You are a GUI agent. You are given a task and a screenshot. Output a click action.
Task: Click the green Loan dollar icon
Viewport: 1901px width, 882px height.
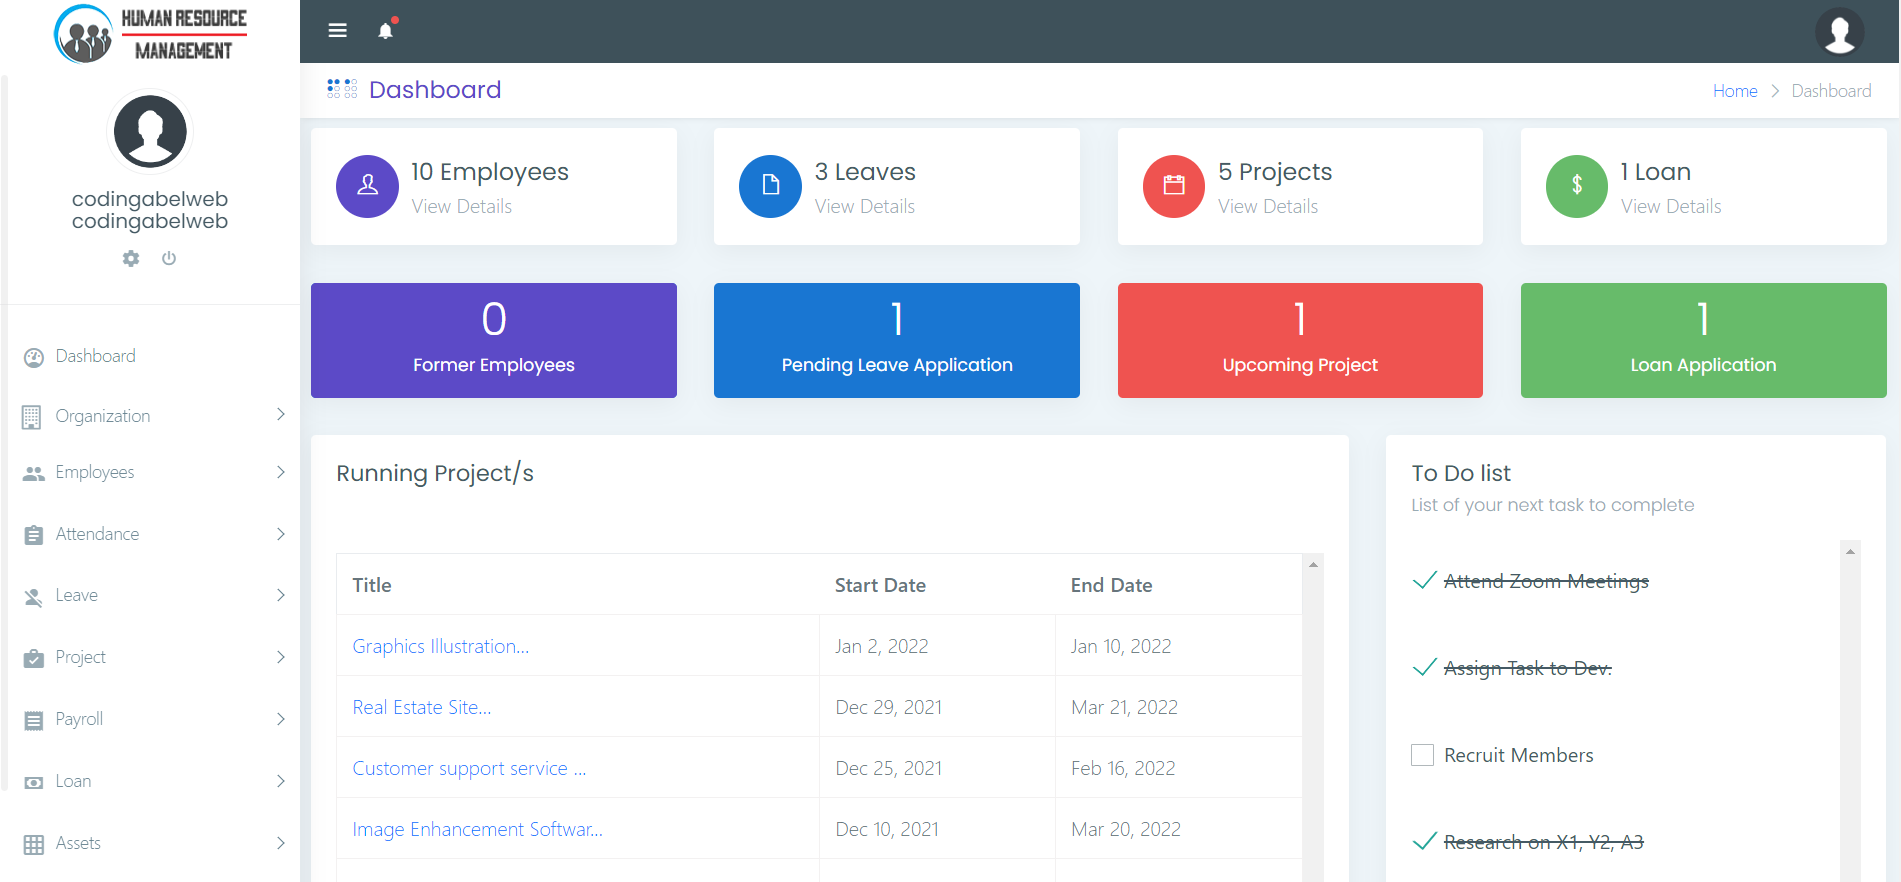(1576, 186)
